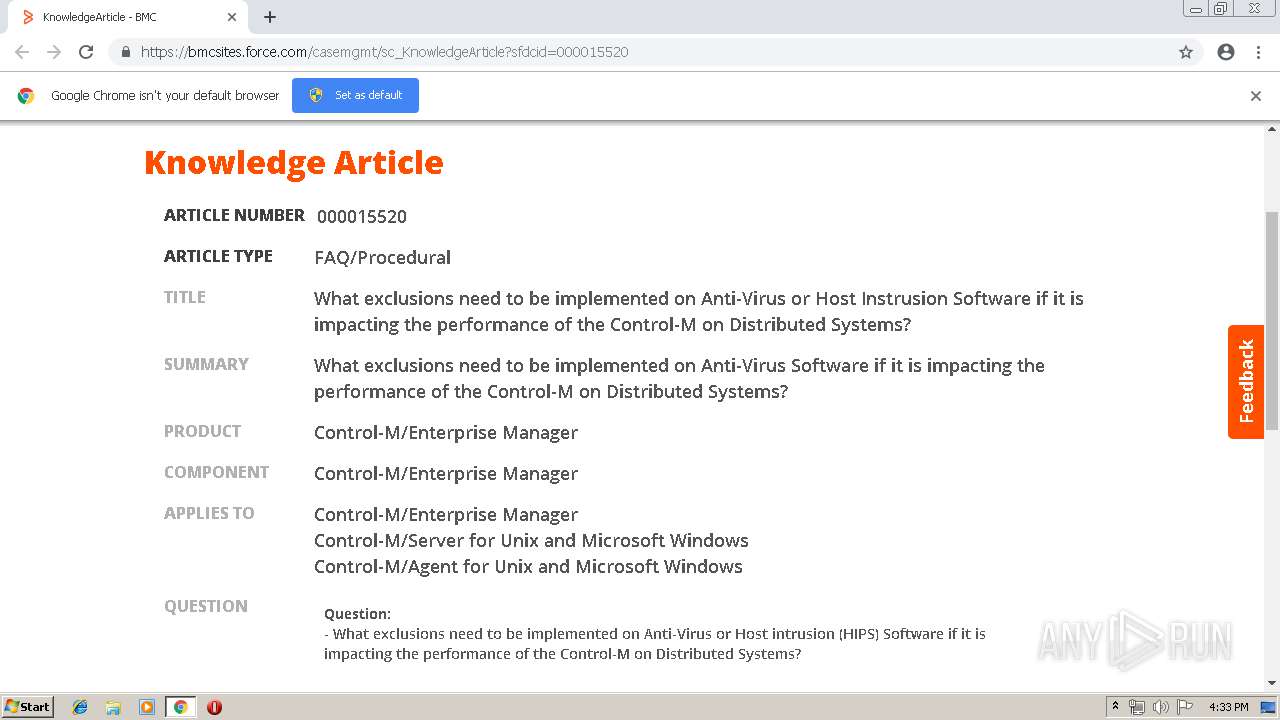The height and width of the screenshot is (720, 1280).
Task: View site security lock information
Action: pyautogui.click(x=125, y=52)
